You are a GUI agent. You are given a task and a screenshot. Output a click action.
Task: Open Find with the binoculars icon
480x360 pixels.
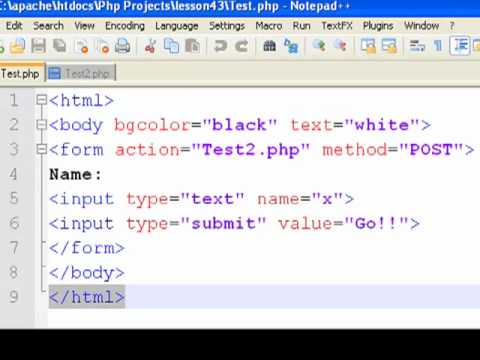click(x=270, y=46)
